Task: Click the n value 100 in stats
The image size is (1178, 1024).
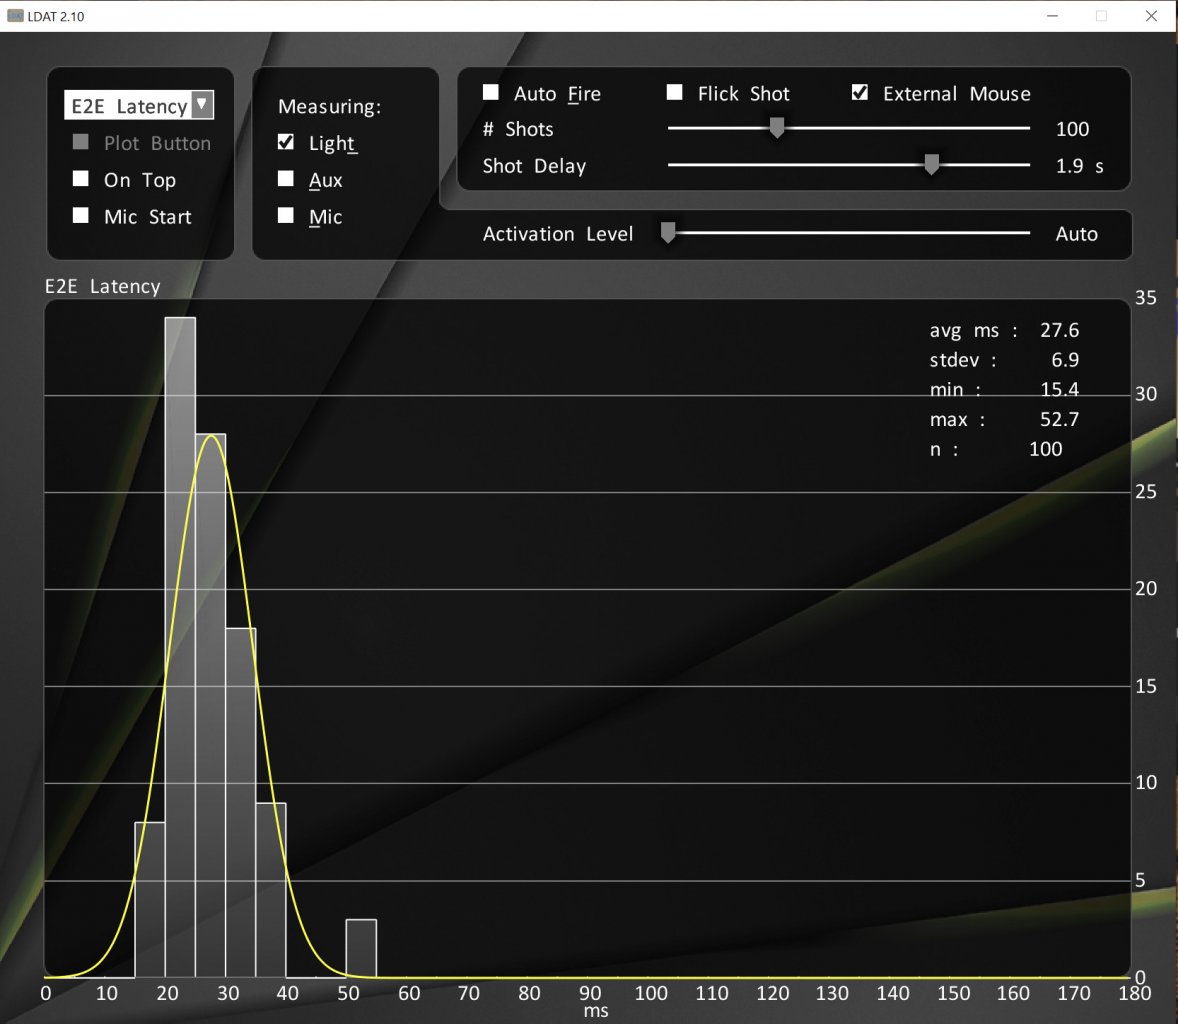Action: [1045, 449]
